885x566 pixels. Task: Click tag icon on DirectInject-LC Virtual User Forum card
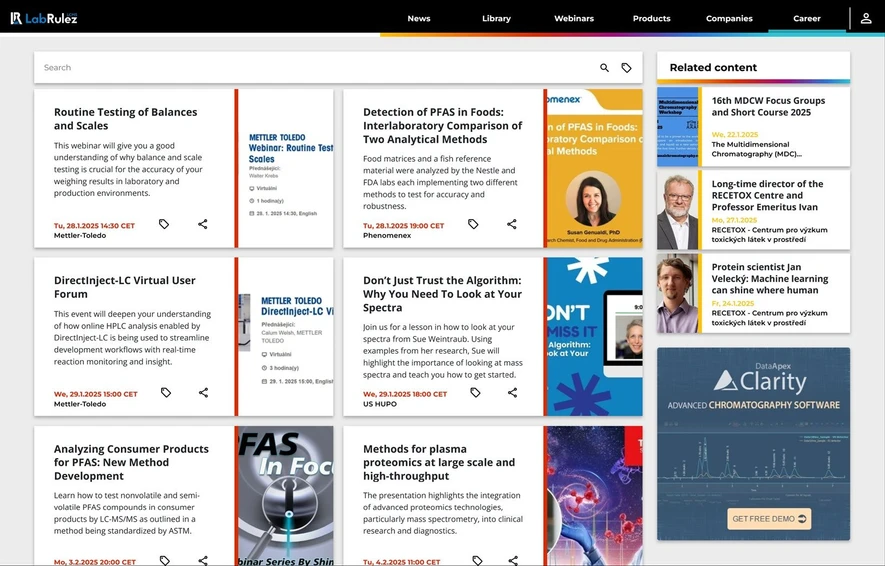(166, 392)
